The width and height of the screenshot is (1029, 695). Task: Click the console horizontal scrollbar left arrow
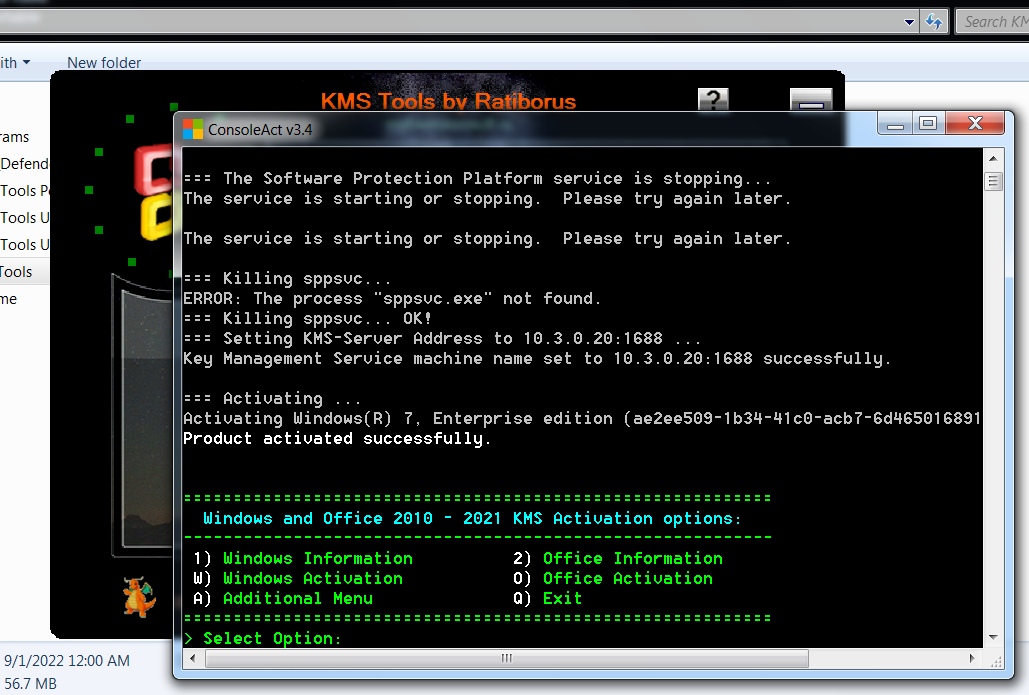coord(192,658)
